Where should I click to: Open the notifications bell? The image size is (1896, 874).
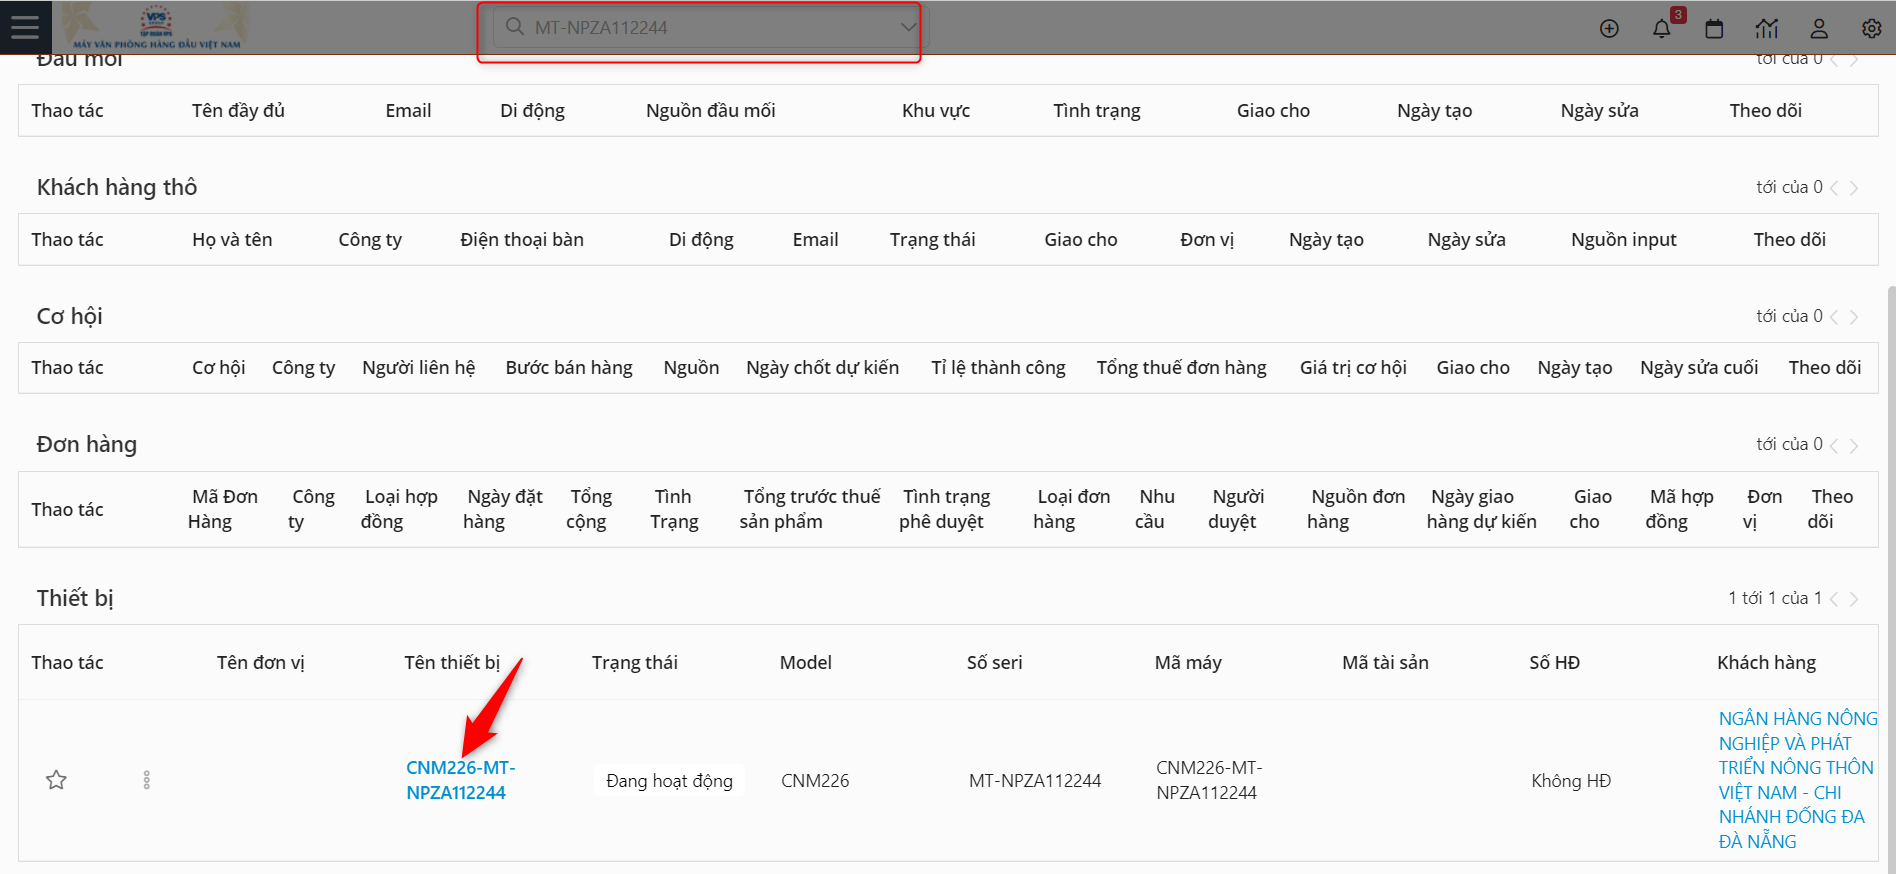click(x=1662, y=28)
